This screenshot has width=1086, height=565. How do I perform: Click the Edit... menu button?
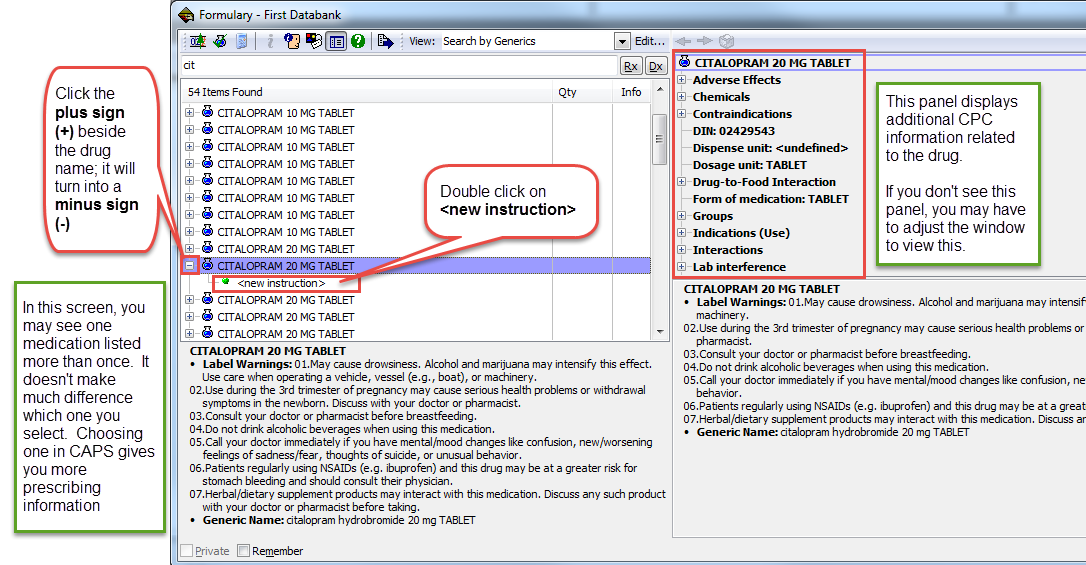(650, 41)
